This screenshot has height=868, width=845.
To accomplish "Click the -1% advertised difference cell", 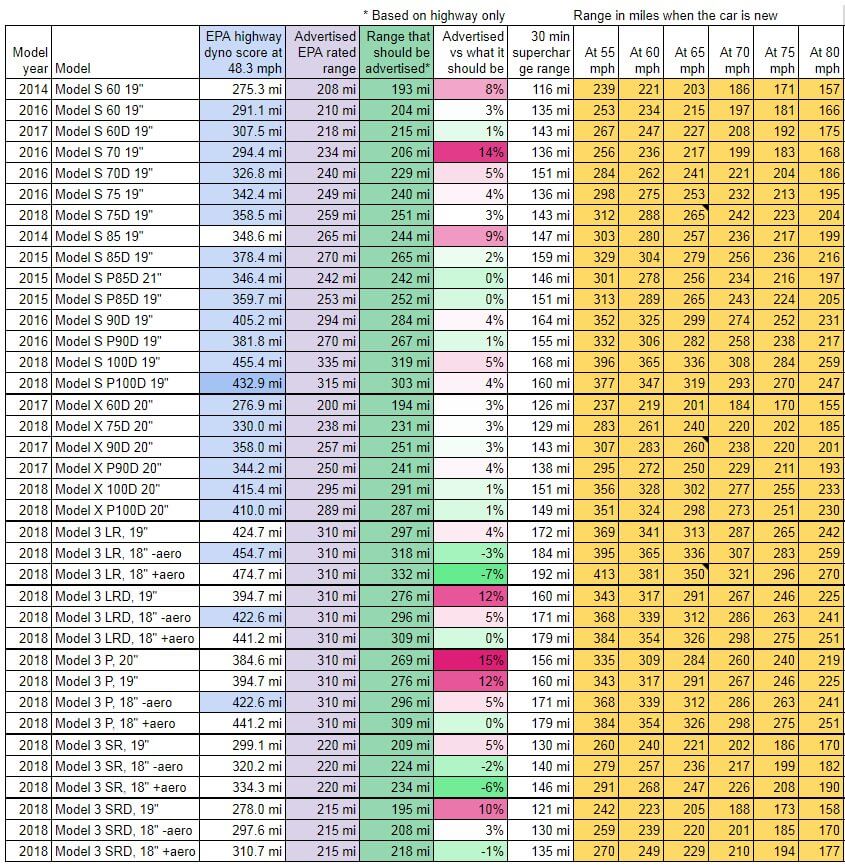I will (x=470, y=851).
